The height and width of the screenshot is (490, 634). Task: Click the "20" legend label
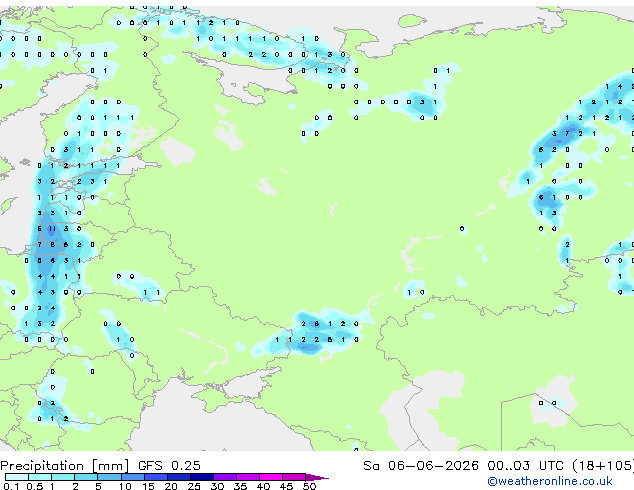171,486
